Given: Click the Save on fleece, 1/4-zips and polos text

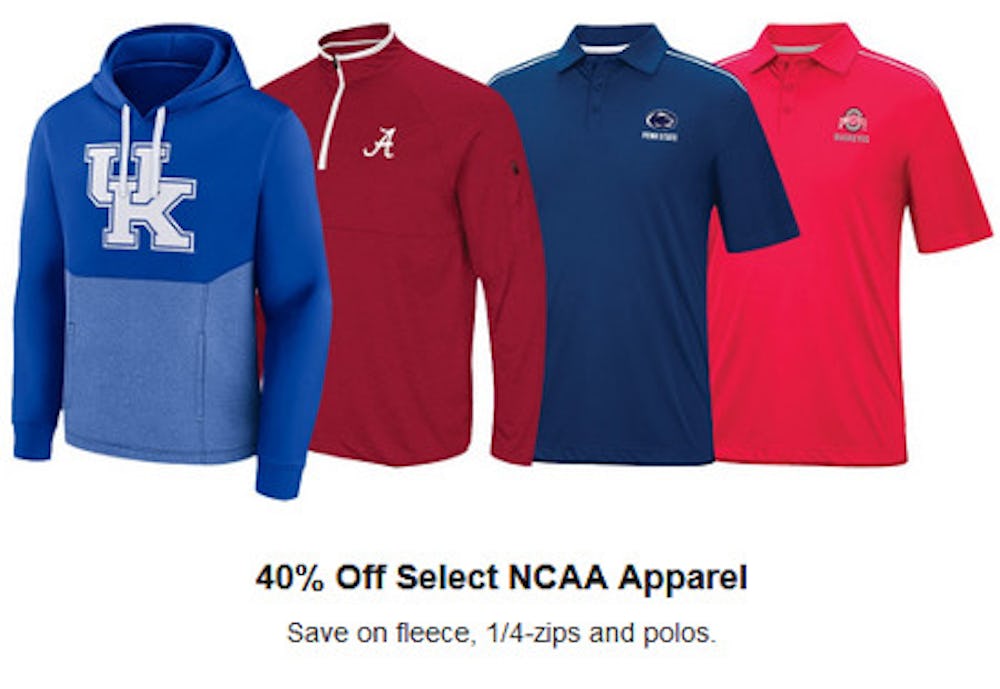Looking at the screenshot, I should (500, 633).
